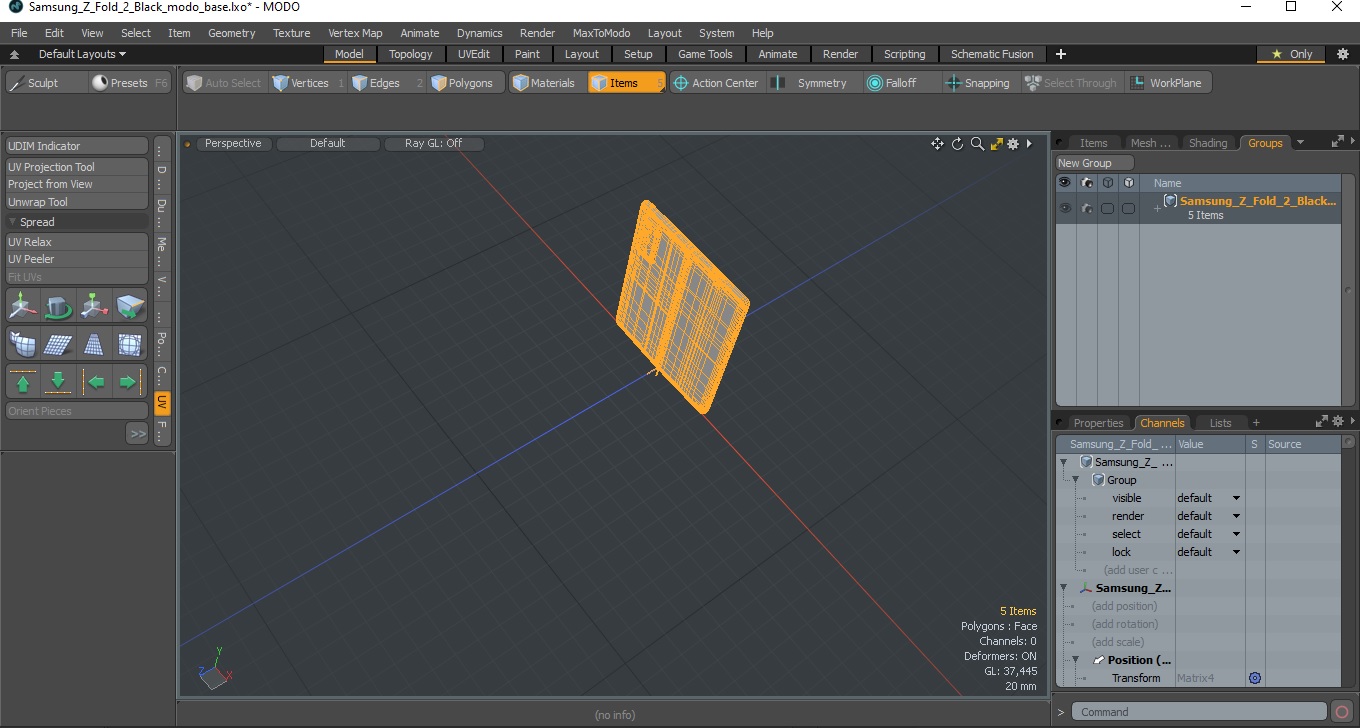
Task: Open the Vertex Map menu
Action: tap(355, 33)
